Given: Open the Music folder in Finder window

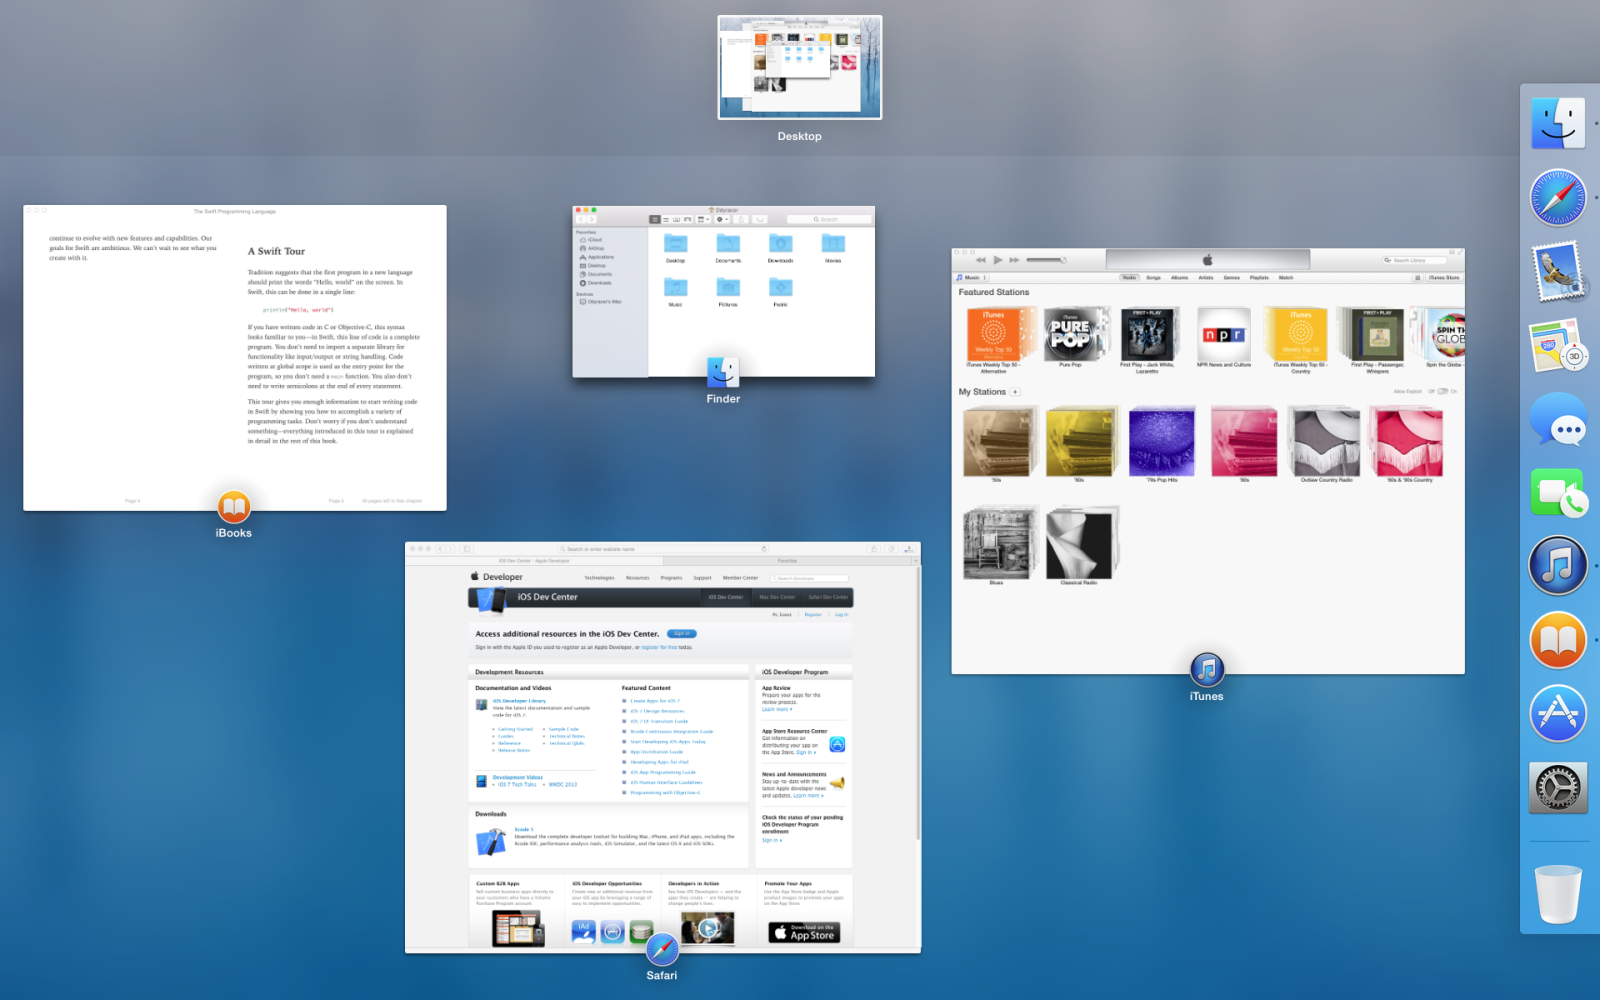Looking at the screenshot, I should tap(676, 292).
